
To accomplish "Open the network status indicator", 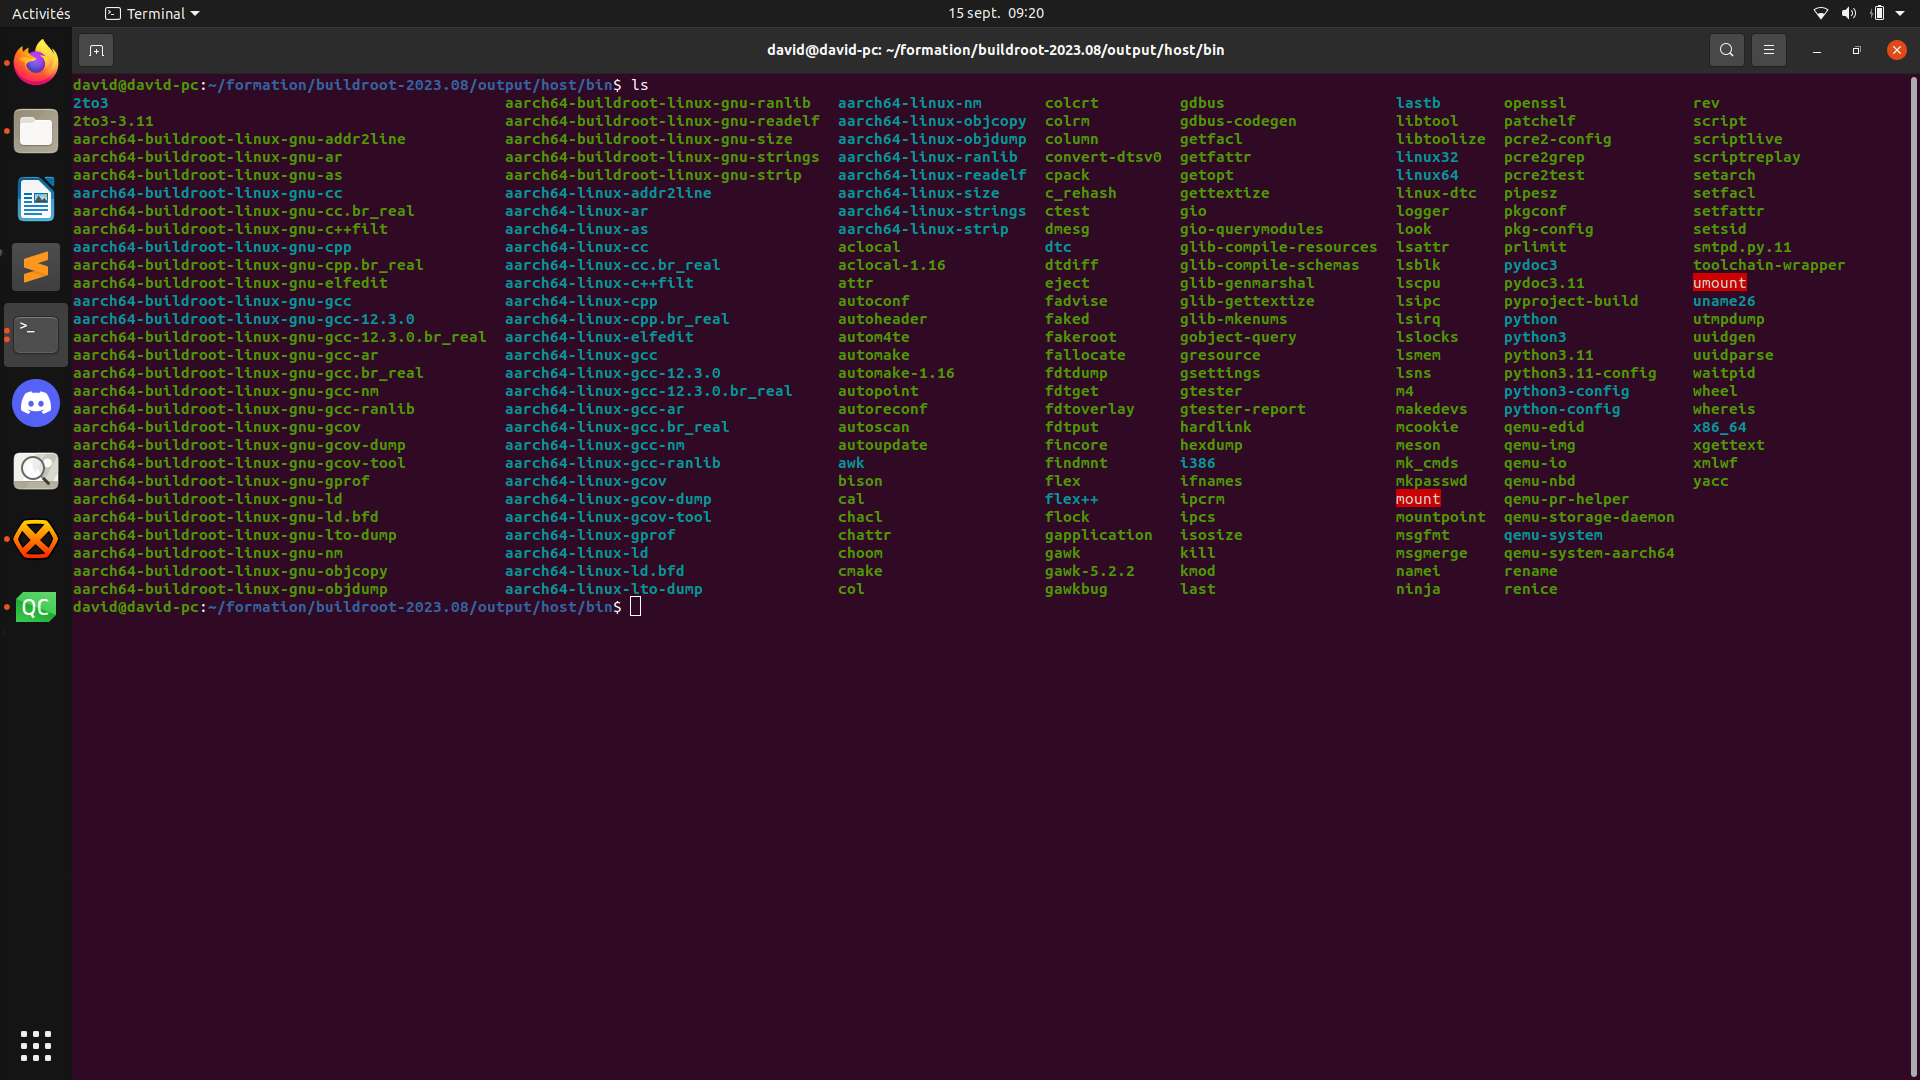I will click(x=1821, y=13).
